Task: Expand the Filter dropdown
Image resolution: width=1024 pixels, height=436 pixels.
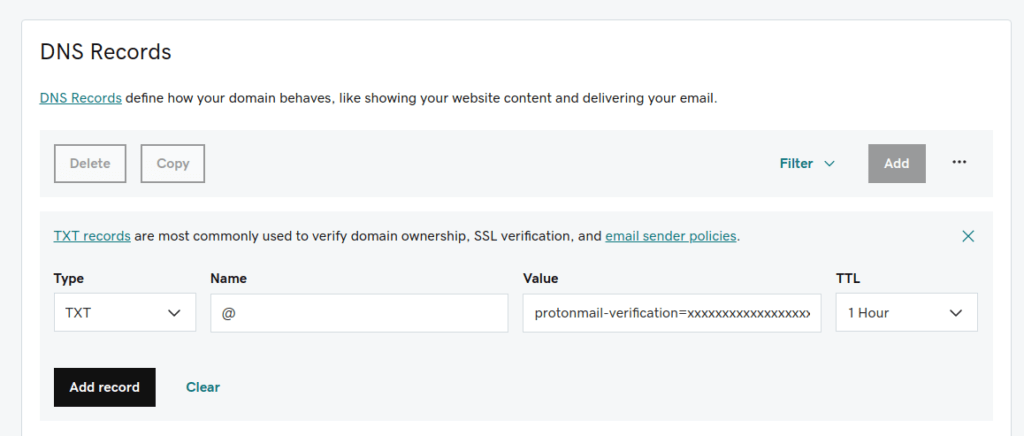Action: click(x=807, y=163)
